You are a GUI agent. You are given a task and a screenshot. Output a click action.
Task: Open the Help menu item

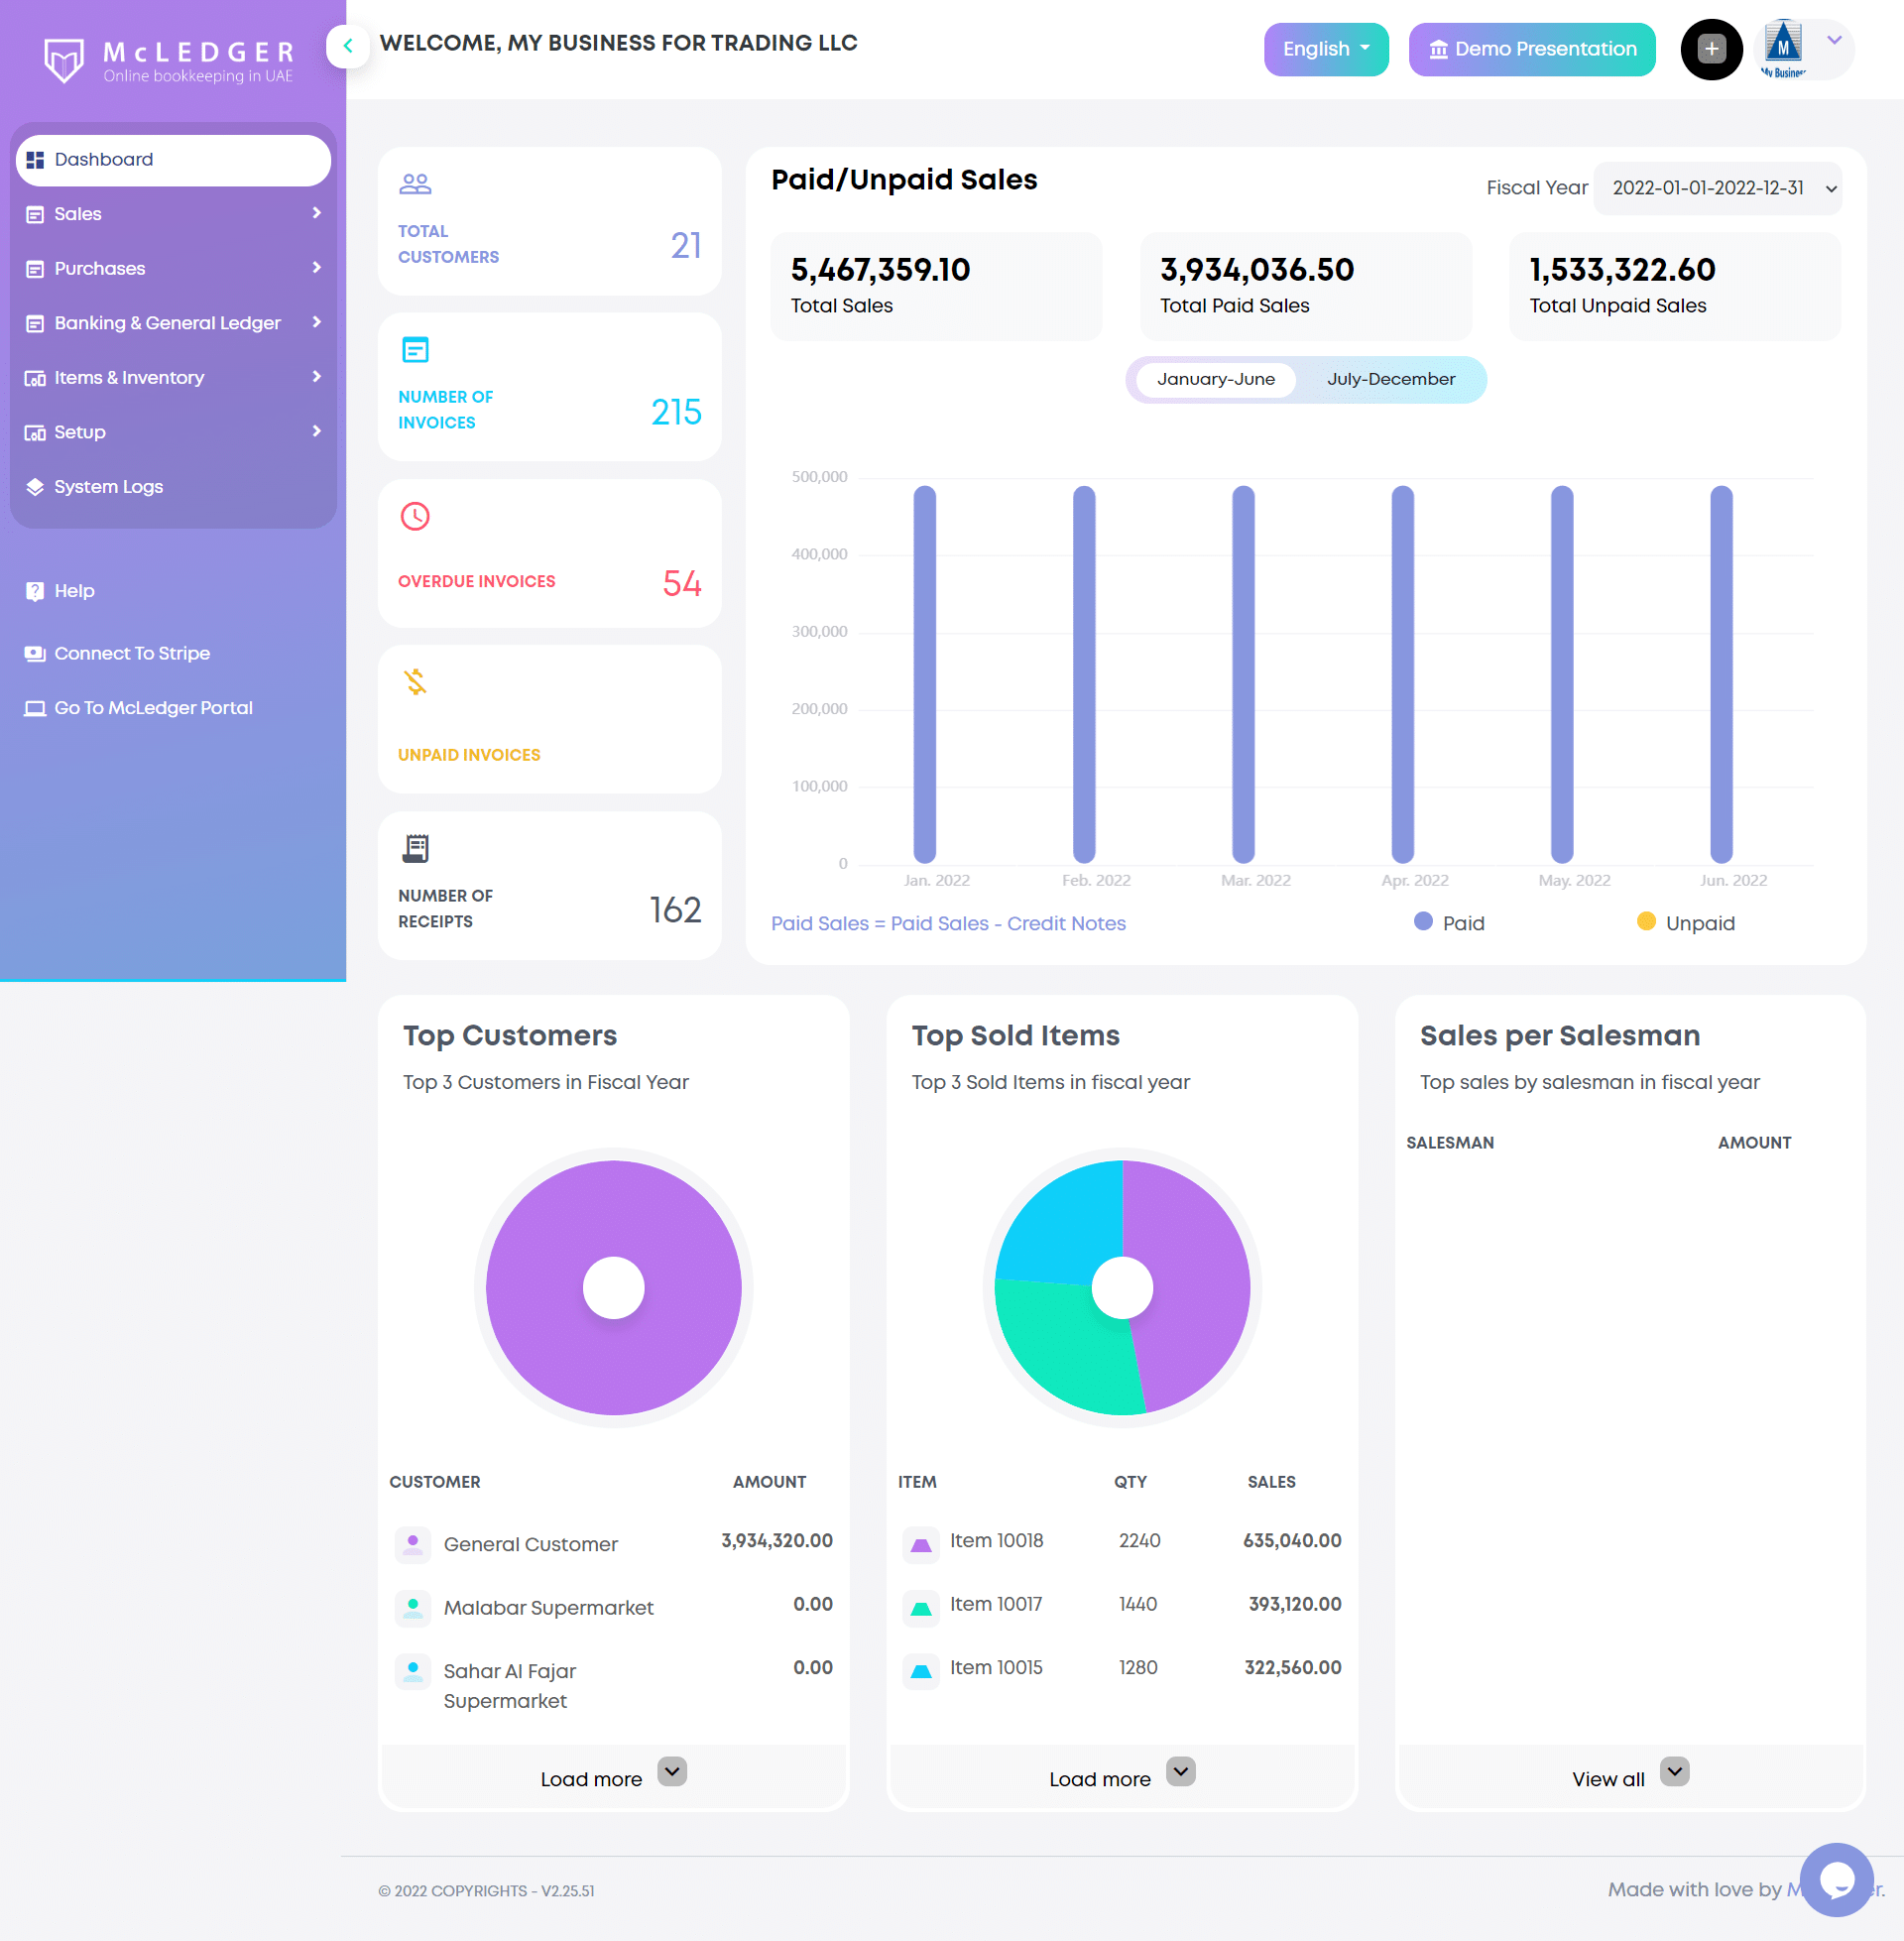pyautogui.click(x=74, y=591)
